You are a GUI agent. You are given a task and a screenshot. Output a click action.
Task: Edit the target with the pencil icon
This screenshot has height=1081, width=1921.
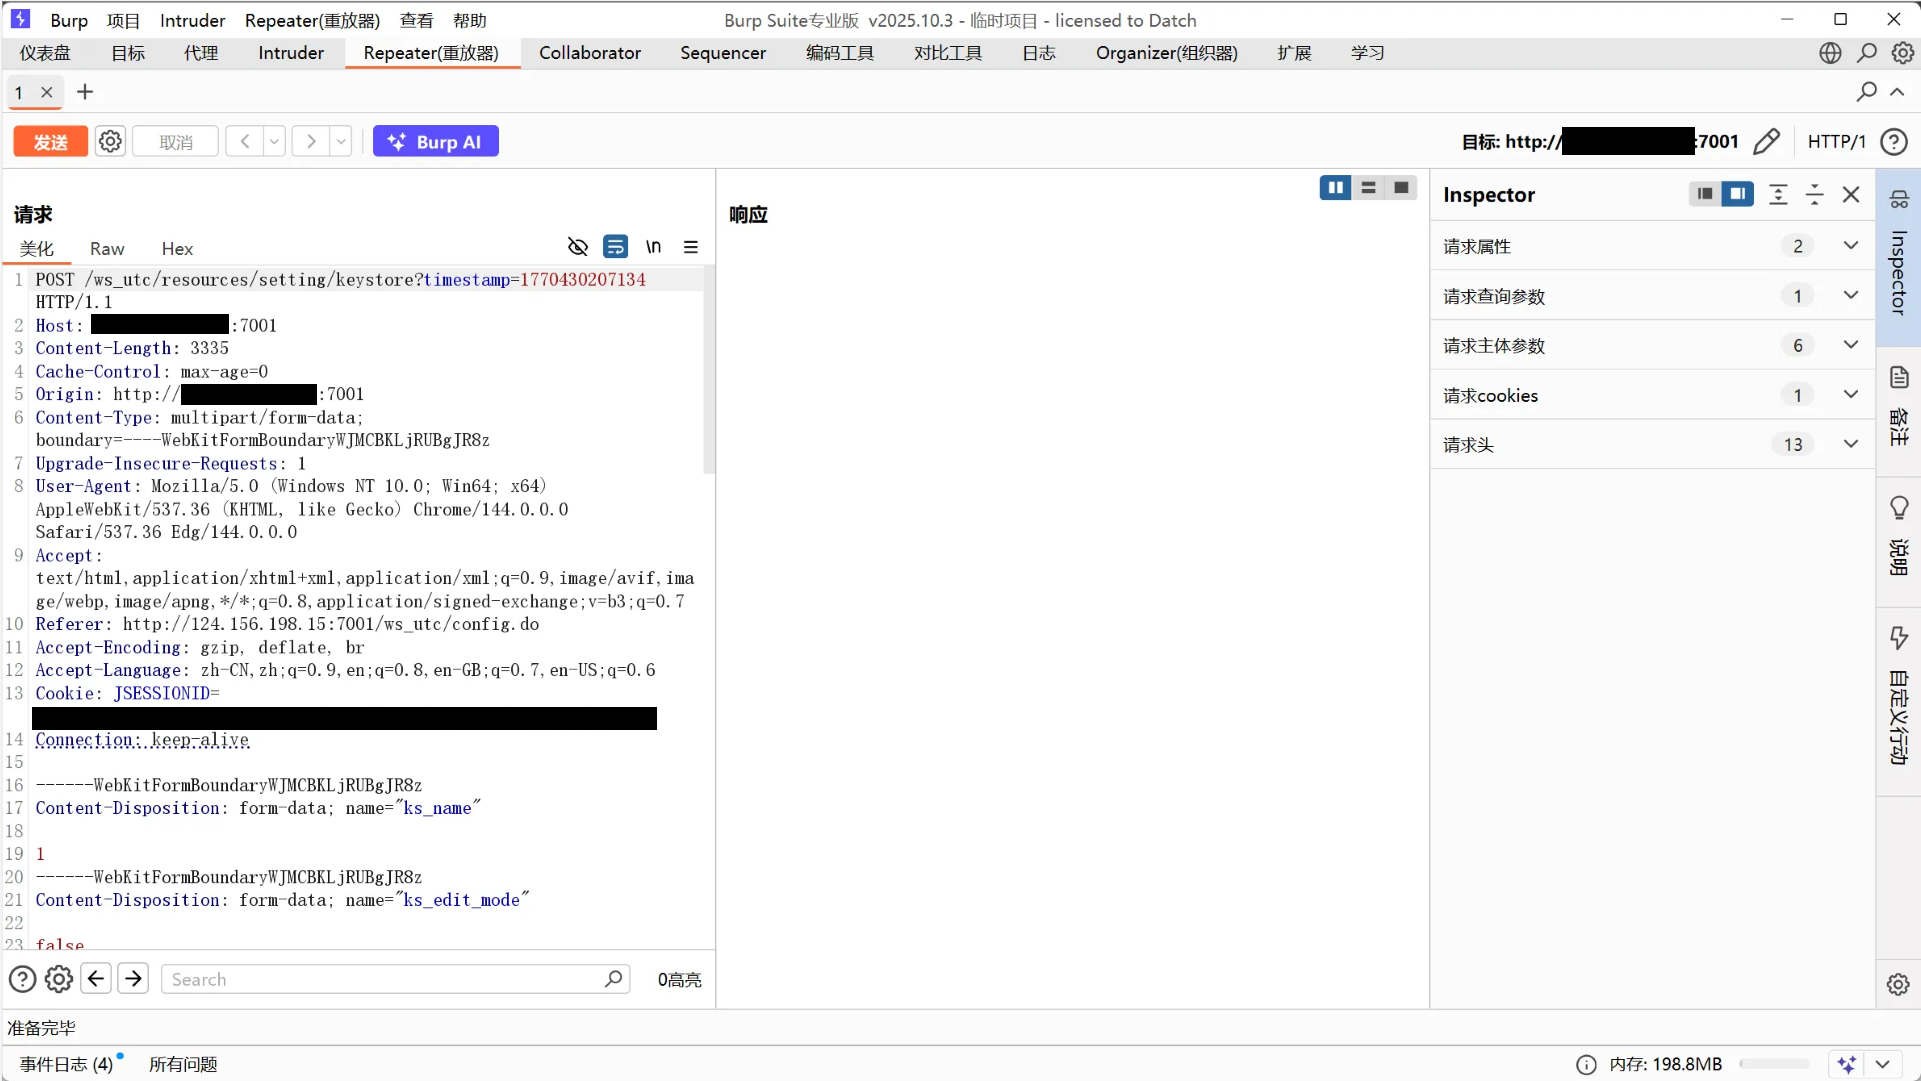[x=1767, y=142]
